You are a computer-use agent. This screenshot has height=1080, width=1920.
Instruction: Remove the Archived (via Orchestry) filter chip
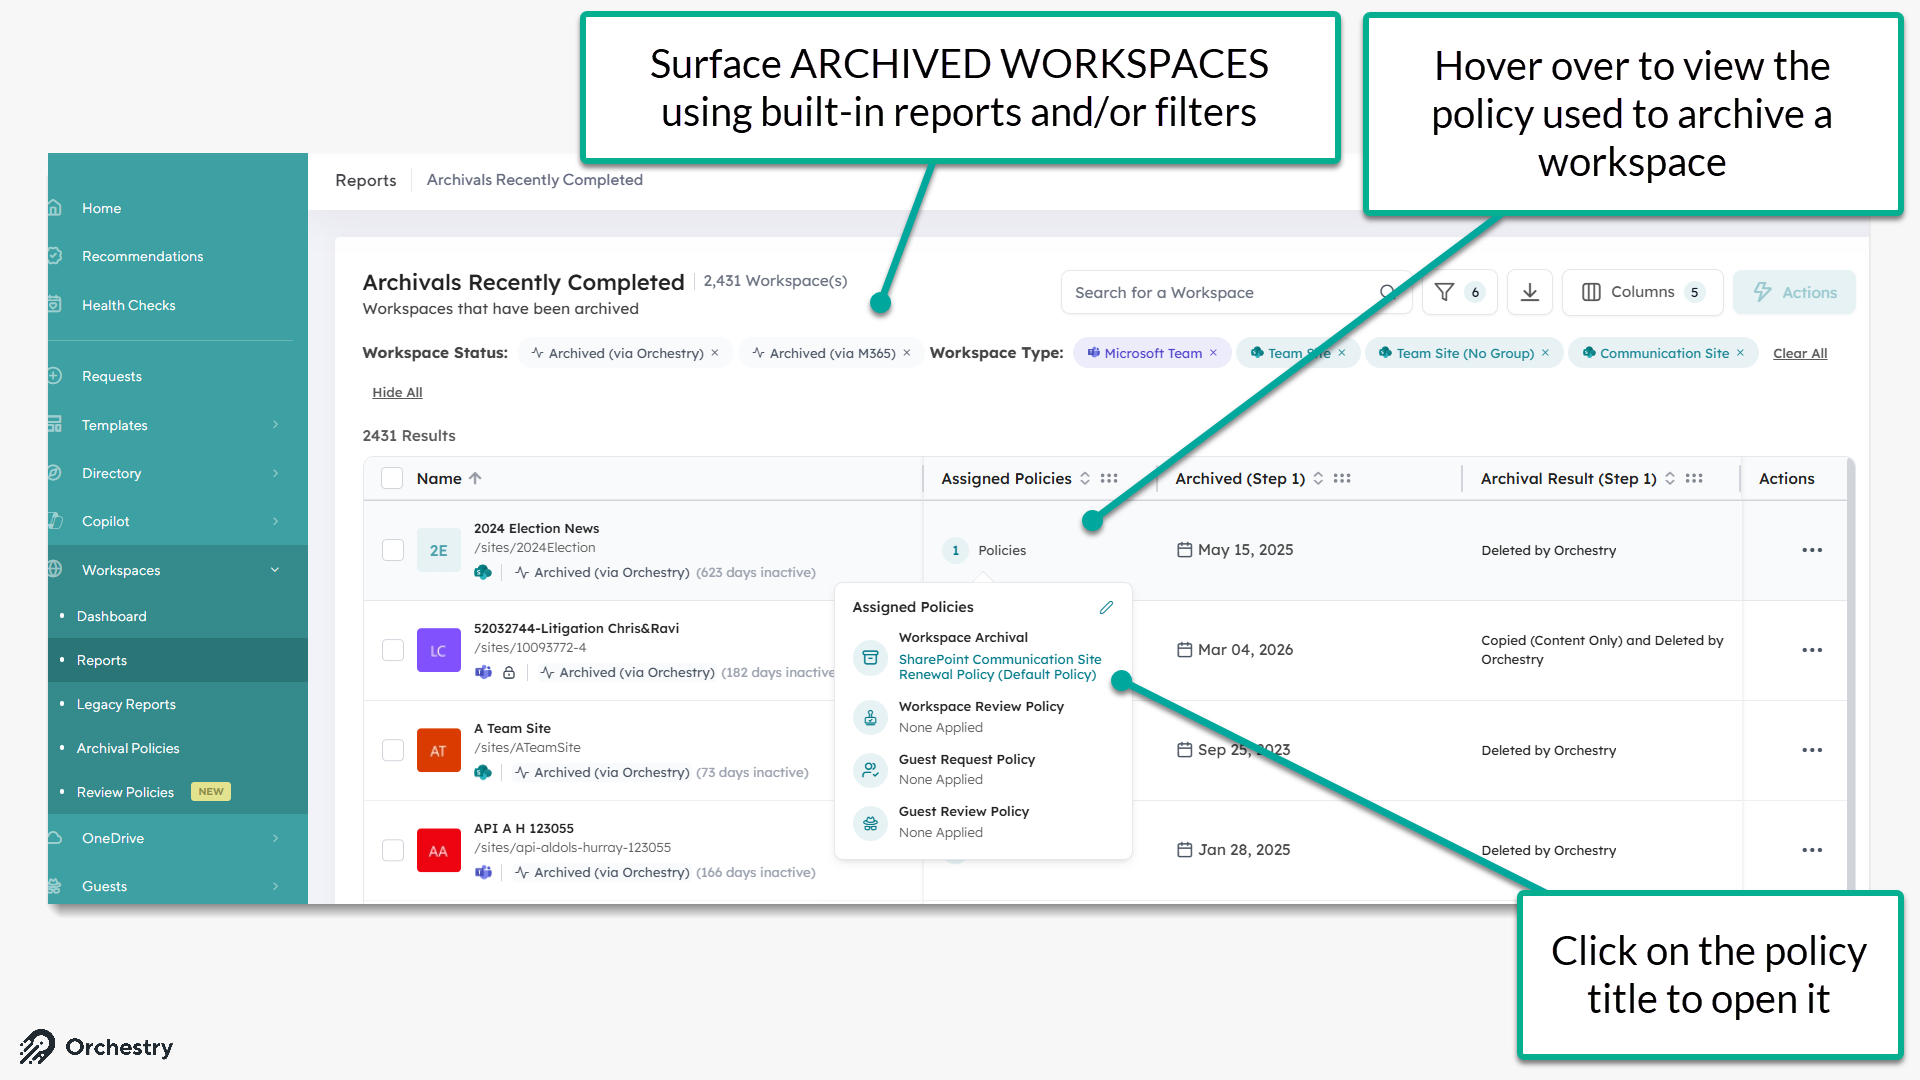(x=715, y=353)
